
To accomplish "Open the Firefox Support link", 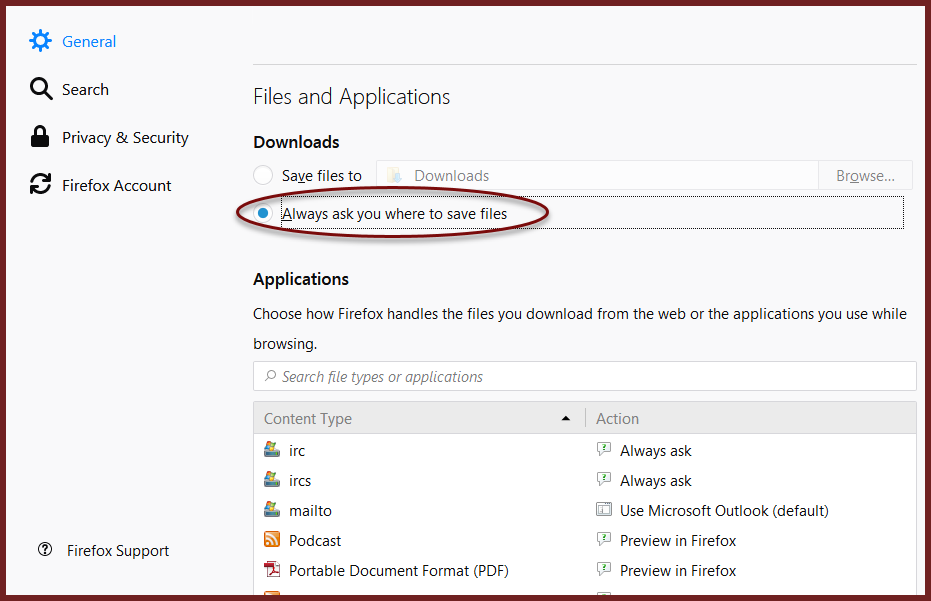I will point(118,551).
